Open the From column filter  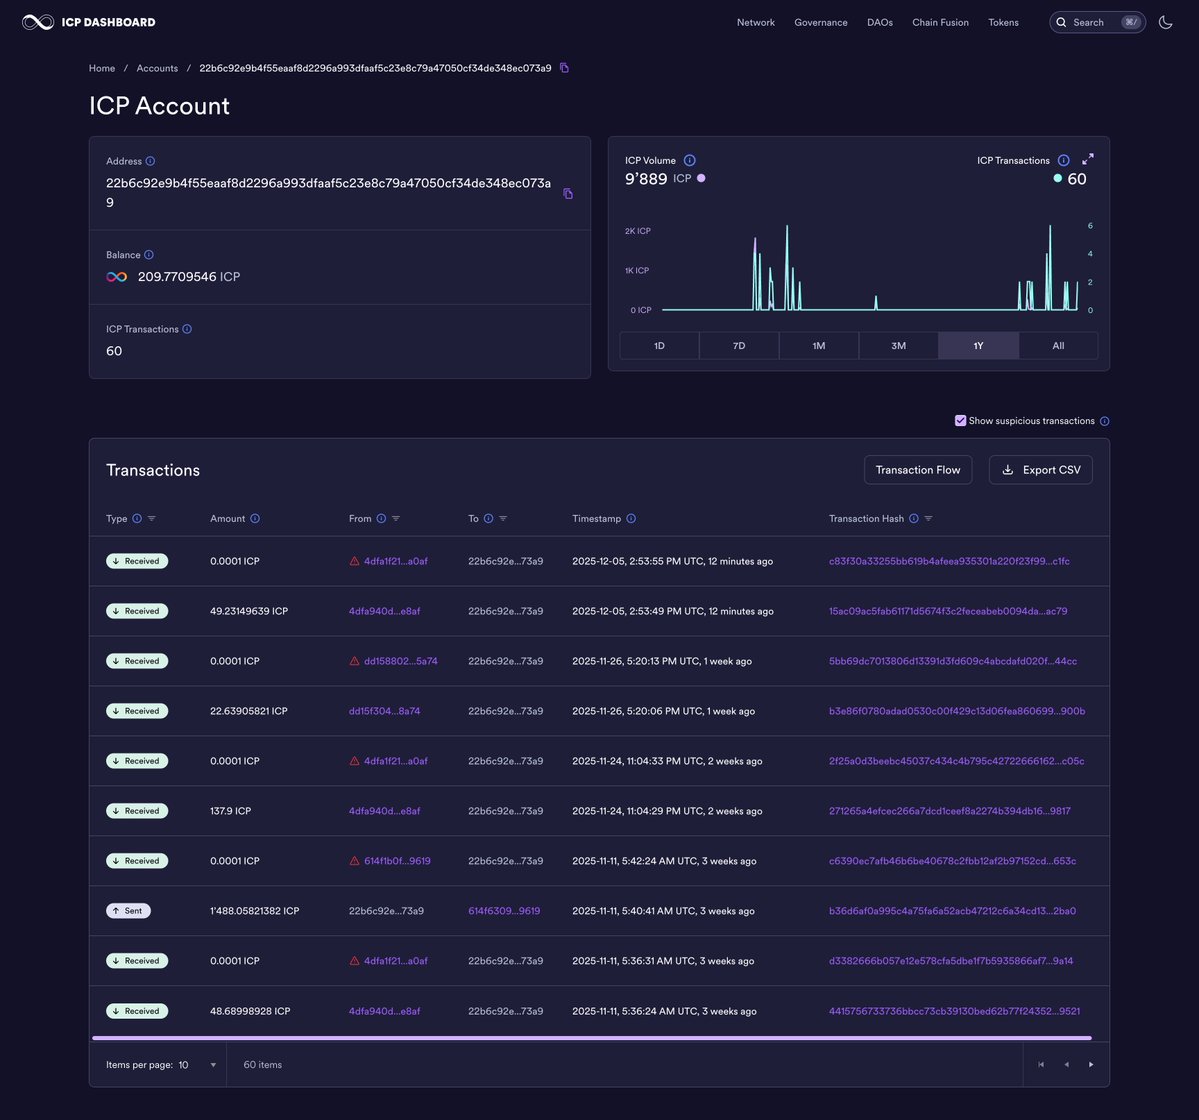(396, 518)
